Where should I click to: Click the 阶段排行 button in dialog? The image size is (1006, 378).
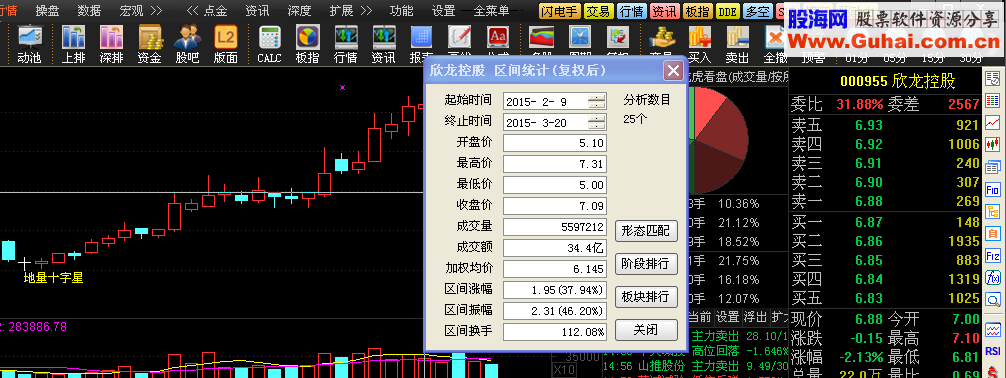coord(645,264)
